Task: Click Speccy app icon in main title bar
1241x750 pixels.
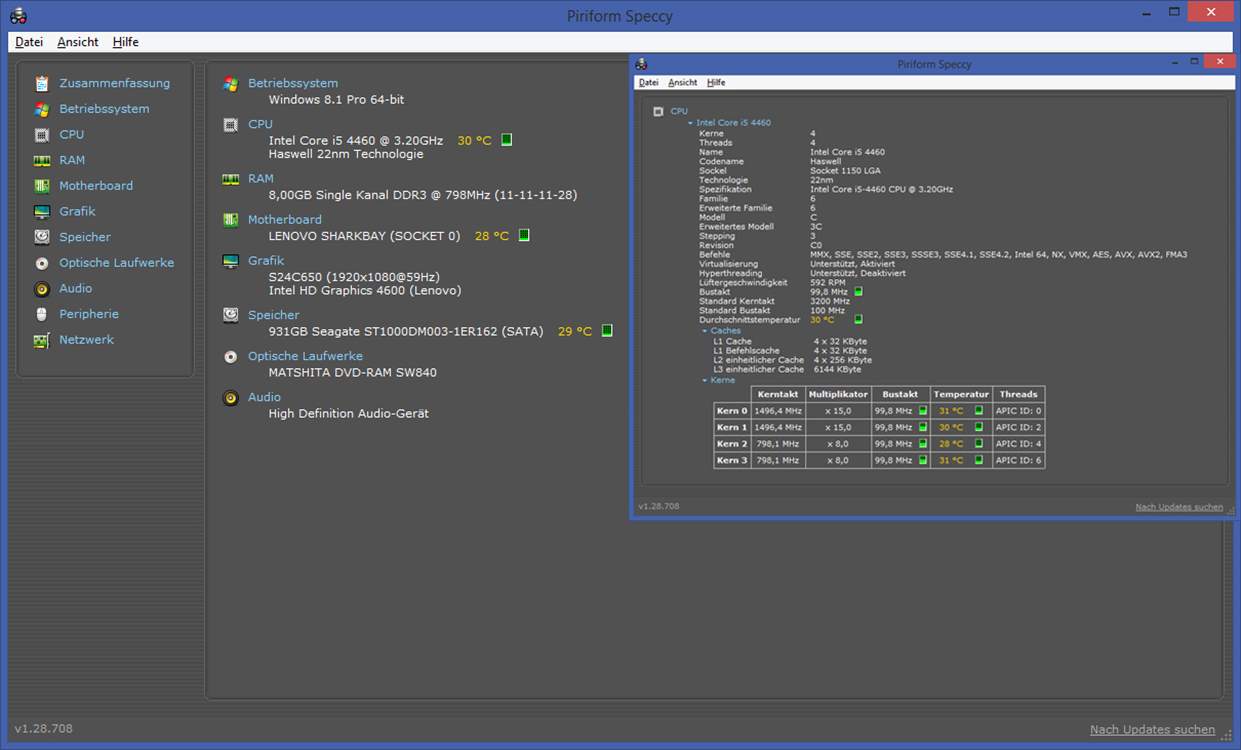Action: 17,15
